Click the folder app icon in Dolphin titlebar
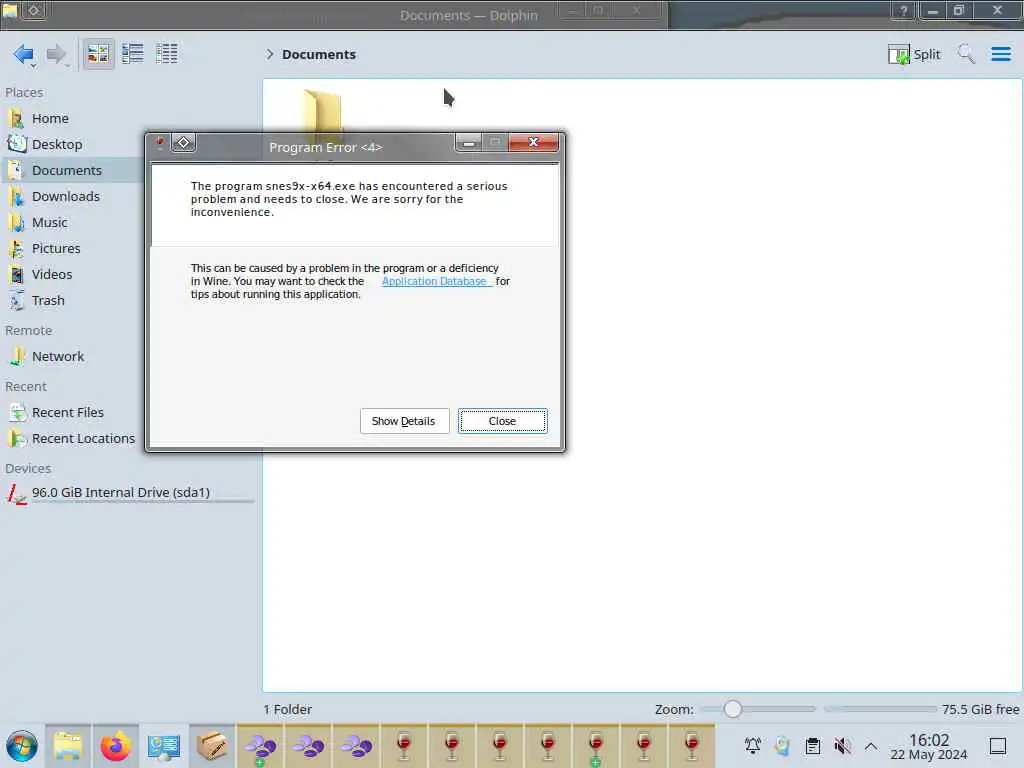The width and height of the screenshot is (1024, 768). point(10,10)
